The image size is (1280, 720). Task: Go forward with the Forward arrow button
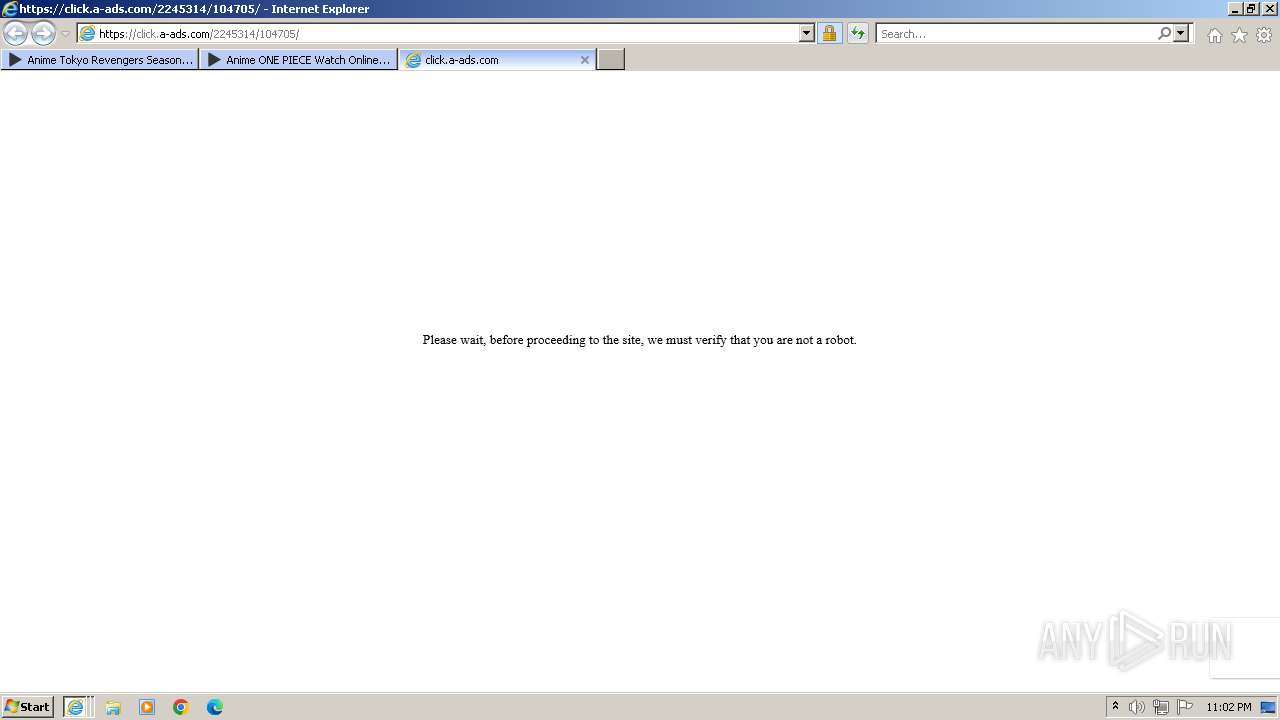(x=43, y=33)
